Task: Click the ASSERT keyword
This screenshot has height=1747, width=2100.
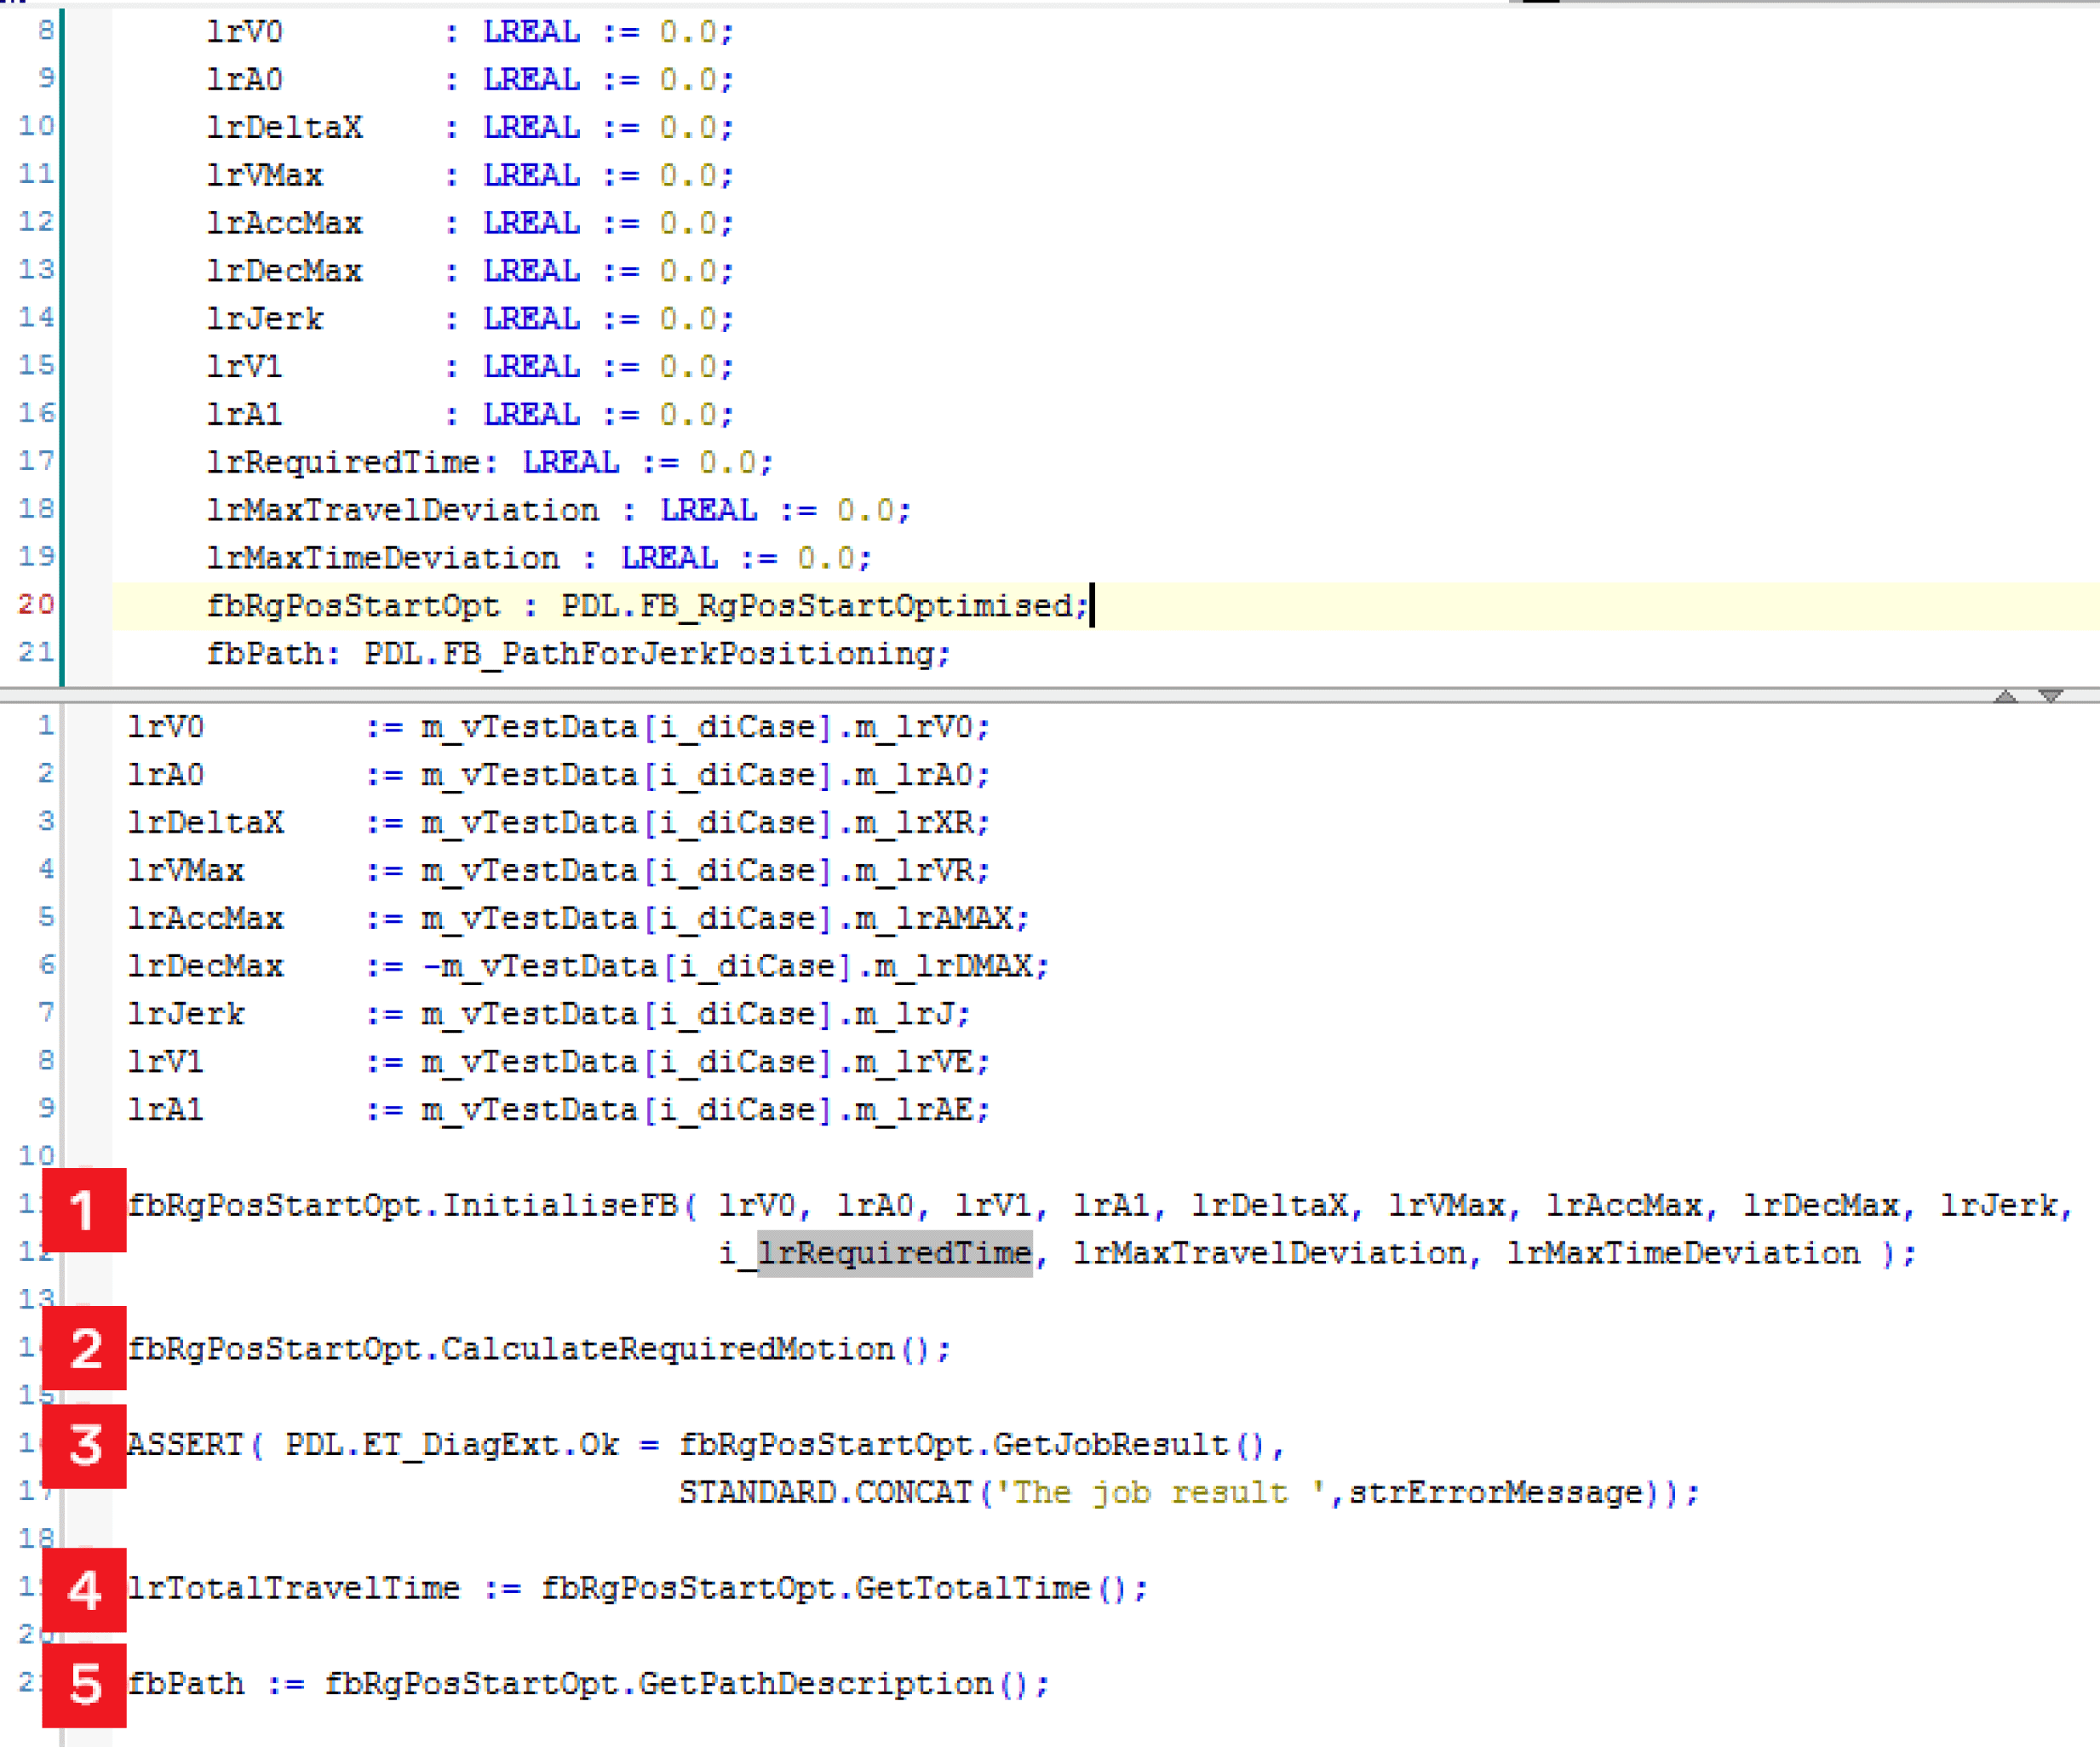Action: pos(185,1445)
